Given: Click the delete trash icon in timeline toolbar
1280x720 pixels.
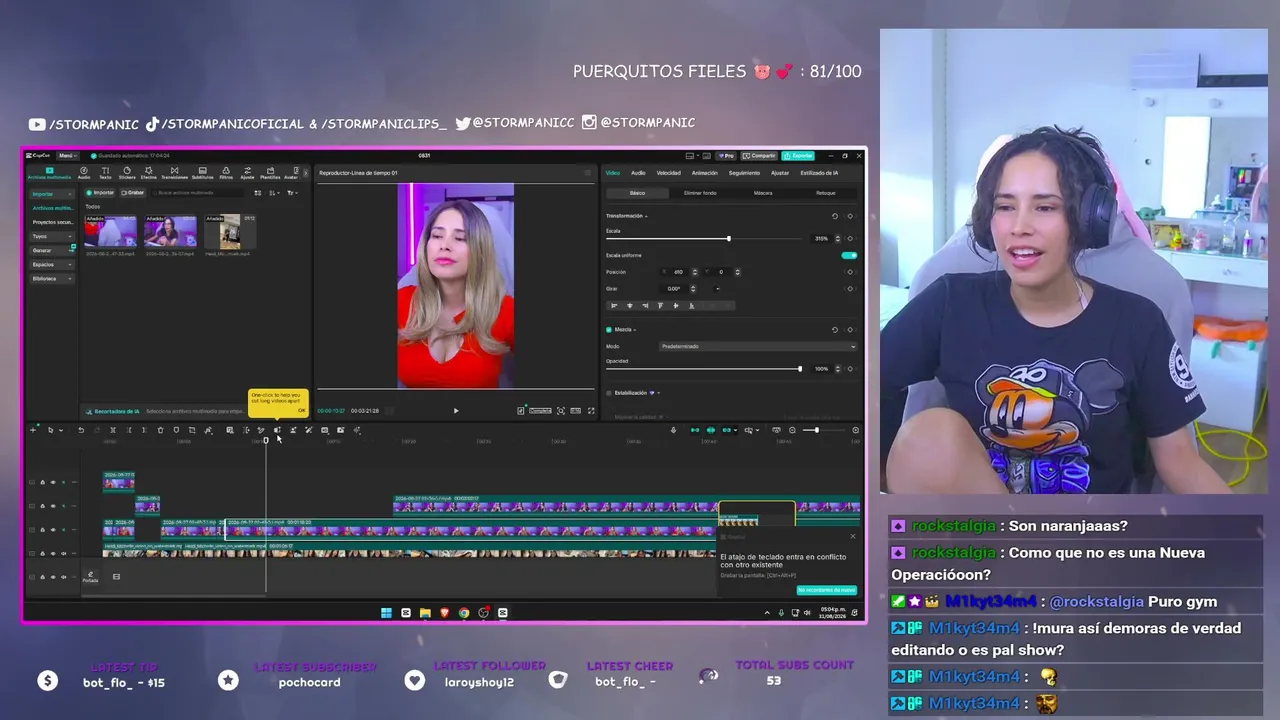Looking at the screenshot, I should [x=160, y=430].
